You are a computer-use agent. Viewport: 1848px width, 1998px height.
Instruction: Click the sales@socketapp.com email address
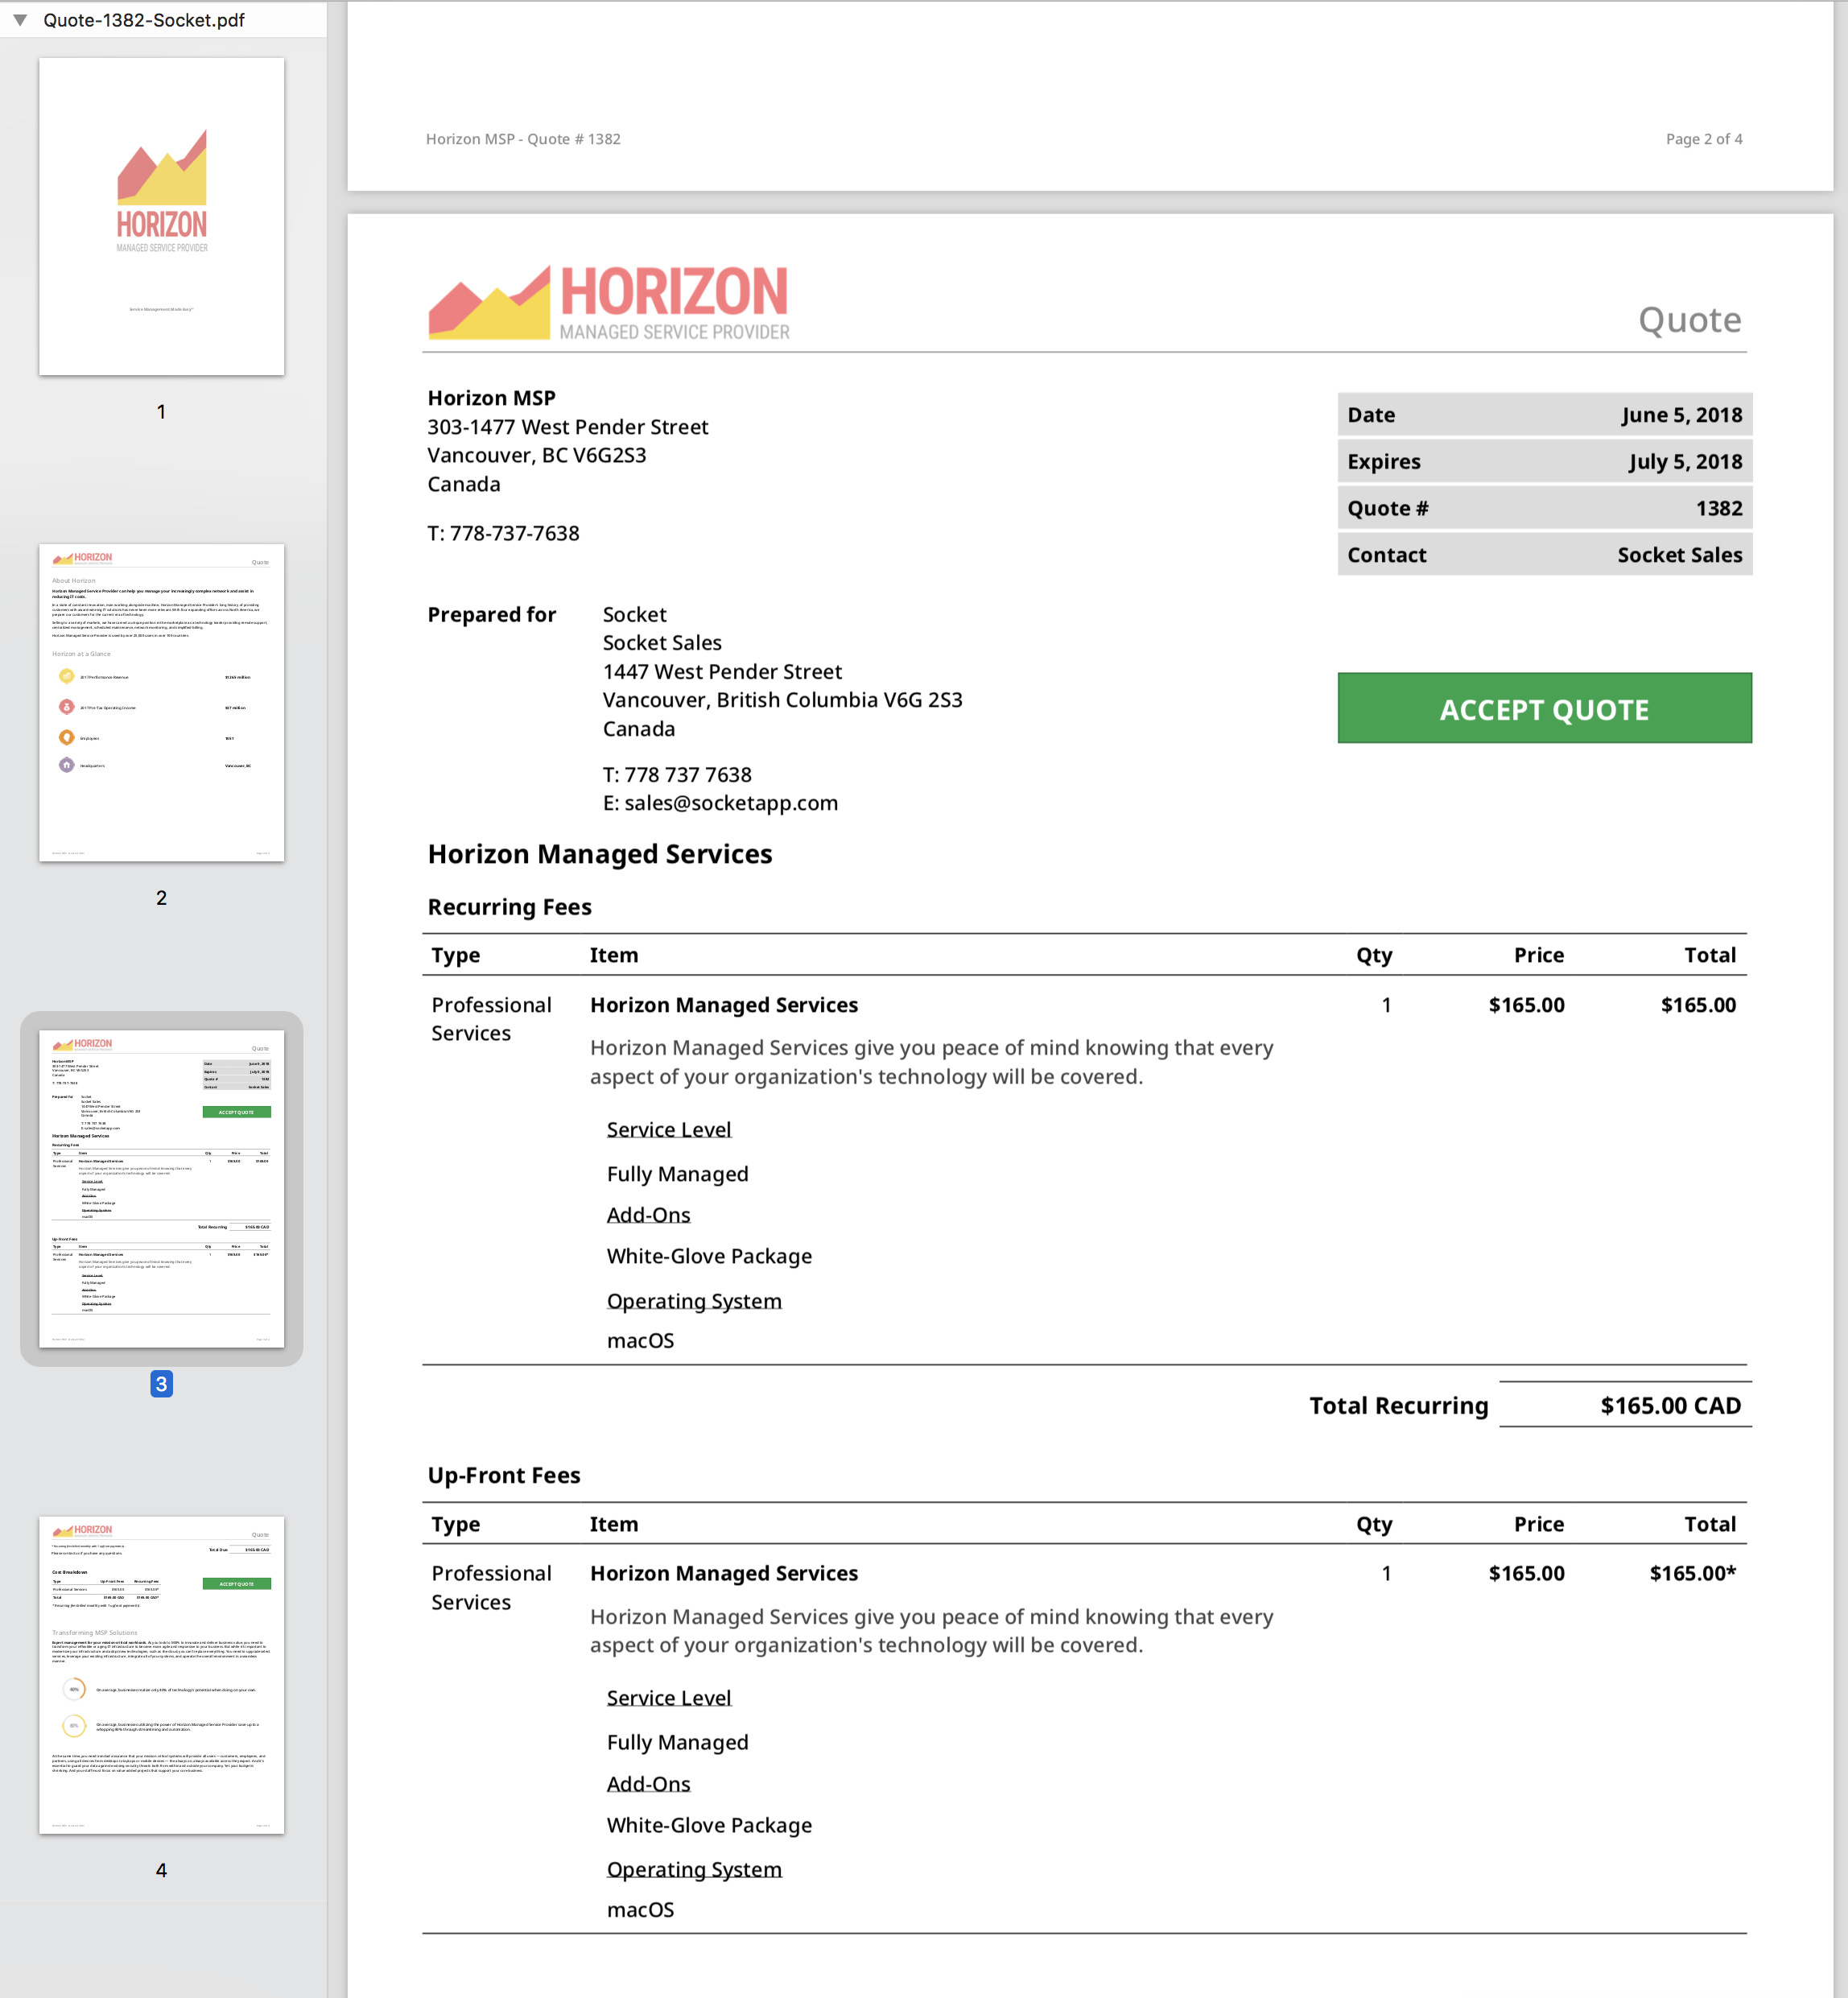731,803
